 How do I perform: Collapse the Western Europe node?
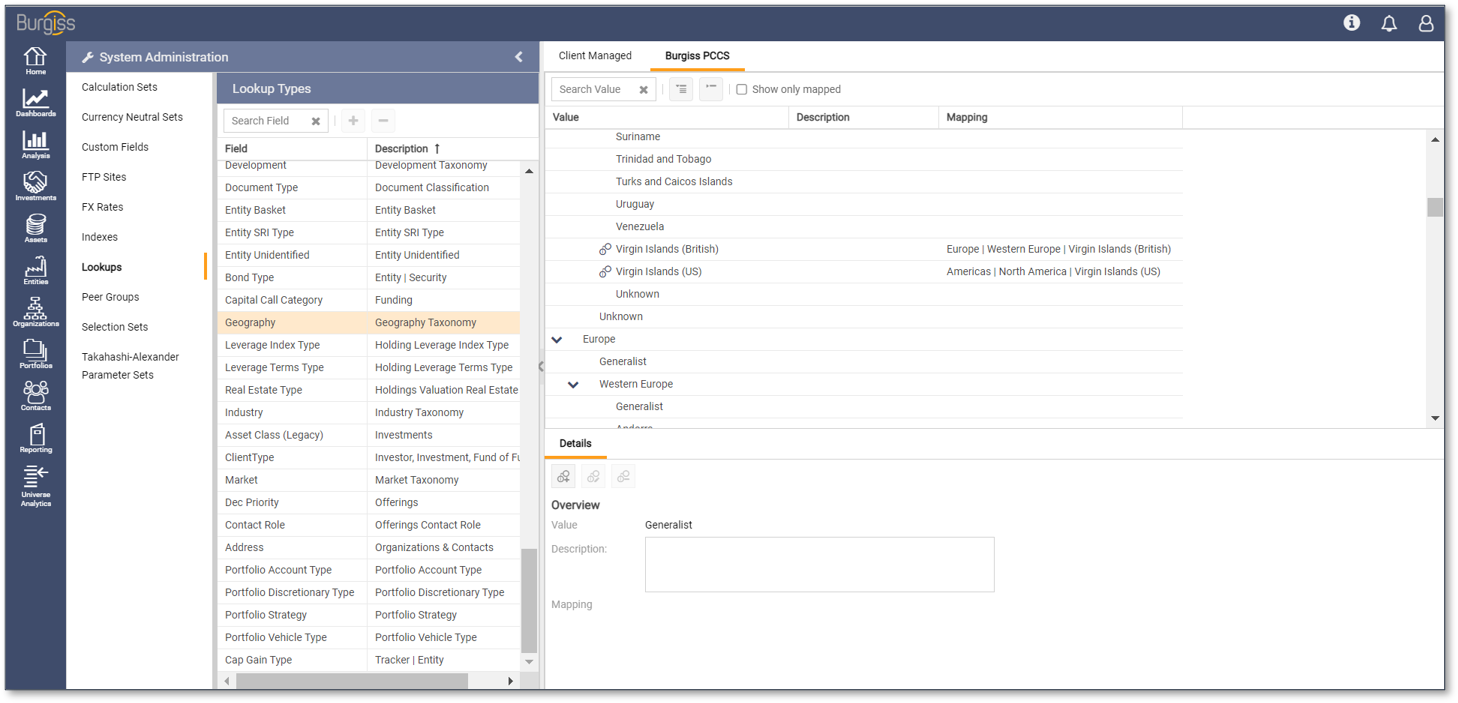click(x=572, y=383)
